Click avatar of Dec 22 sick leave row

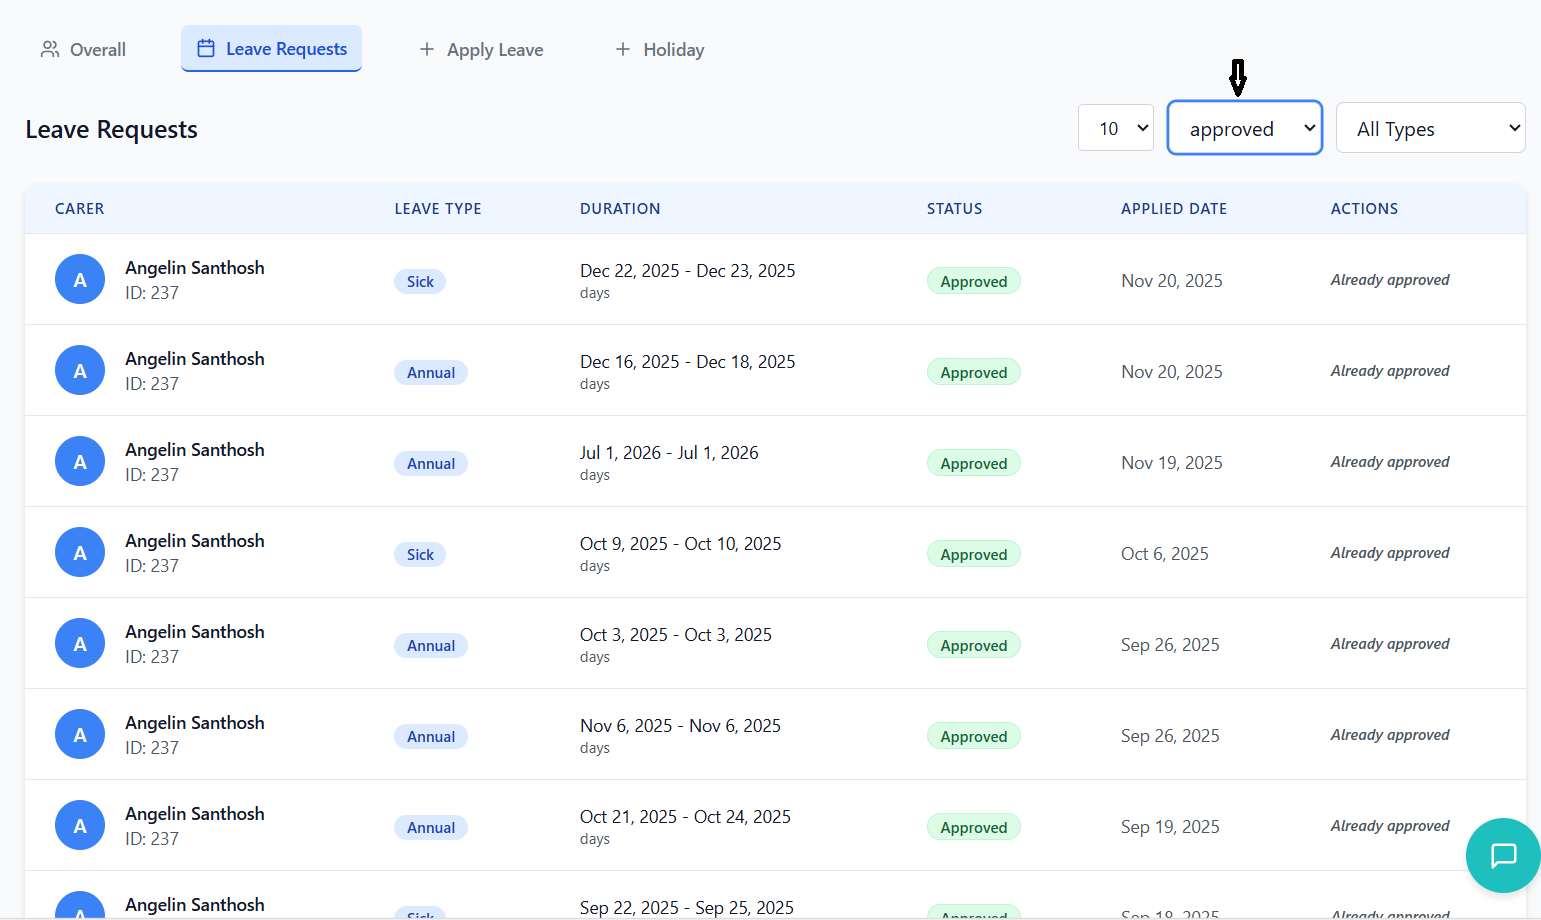pos(80,280)
